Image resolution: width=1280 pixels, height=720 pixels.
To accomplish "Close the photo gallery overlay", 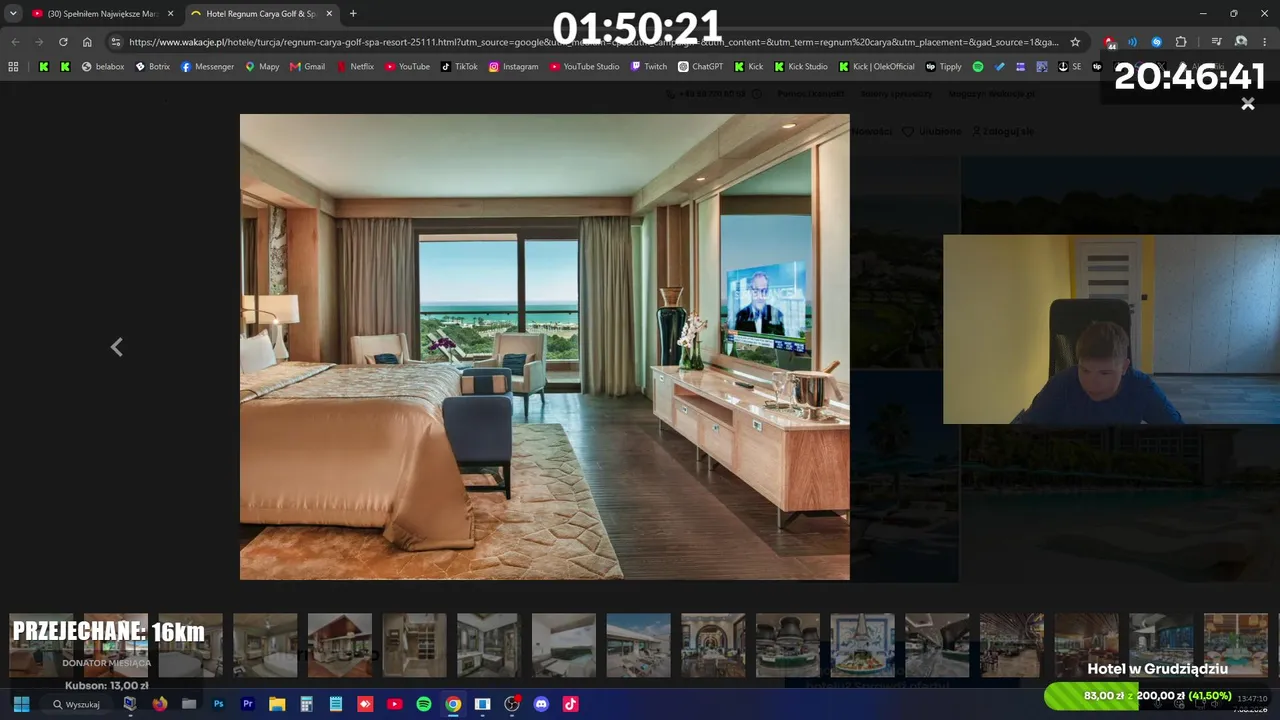I will point(1248,104).
